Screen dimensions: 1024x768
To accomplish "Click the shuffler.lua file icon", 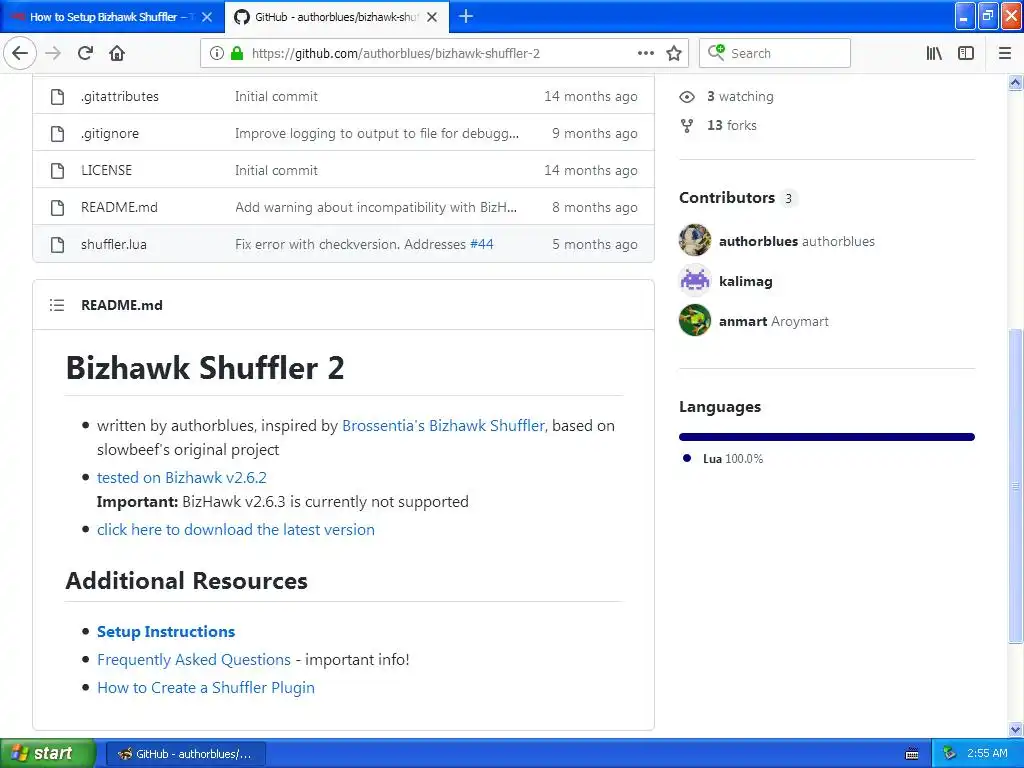I will [57, 245].
